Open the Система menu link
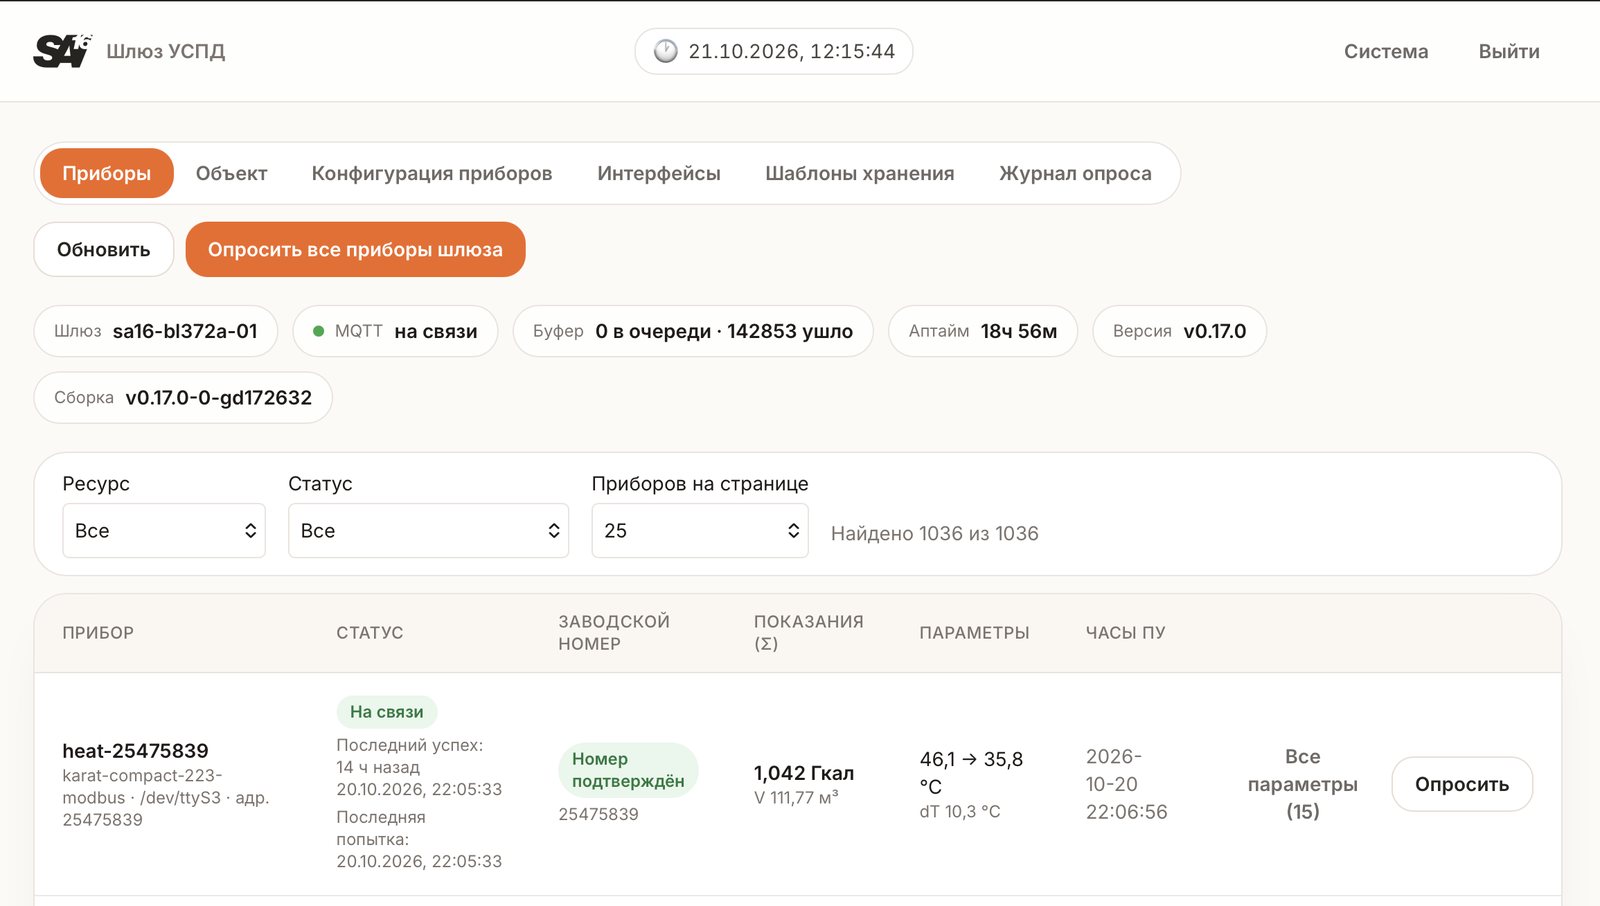The image size is (1600, 906). [1386, 51]
